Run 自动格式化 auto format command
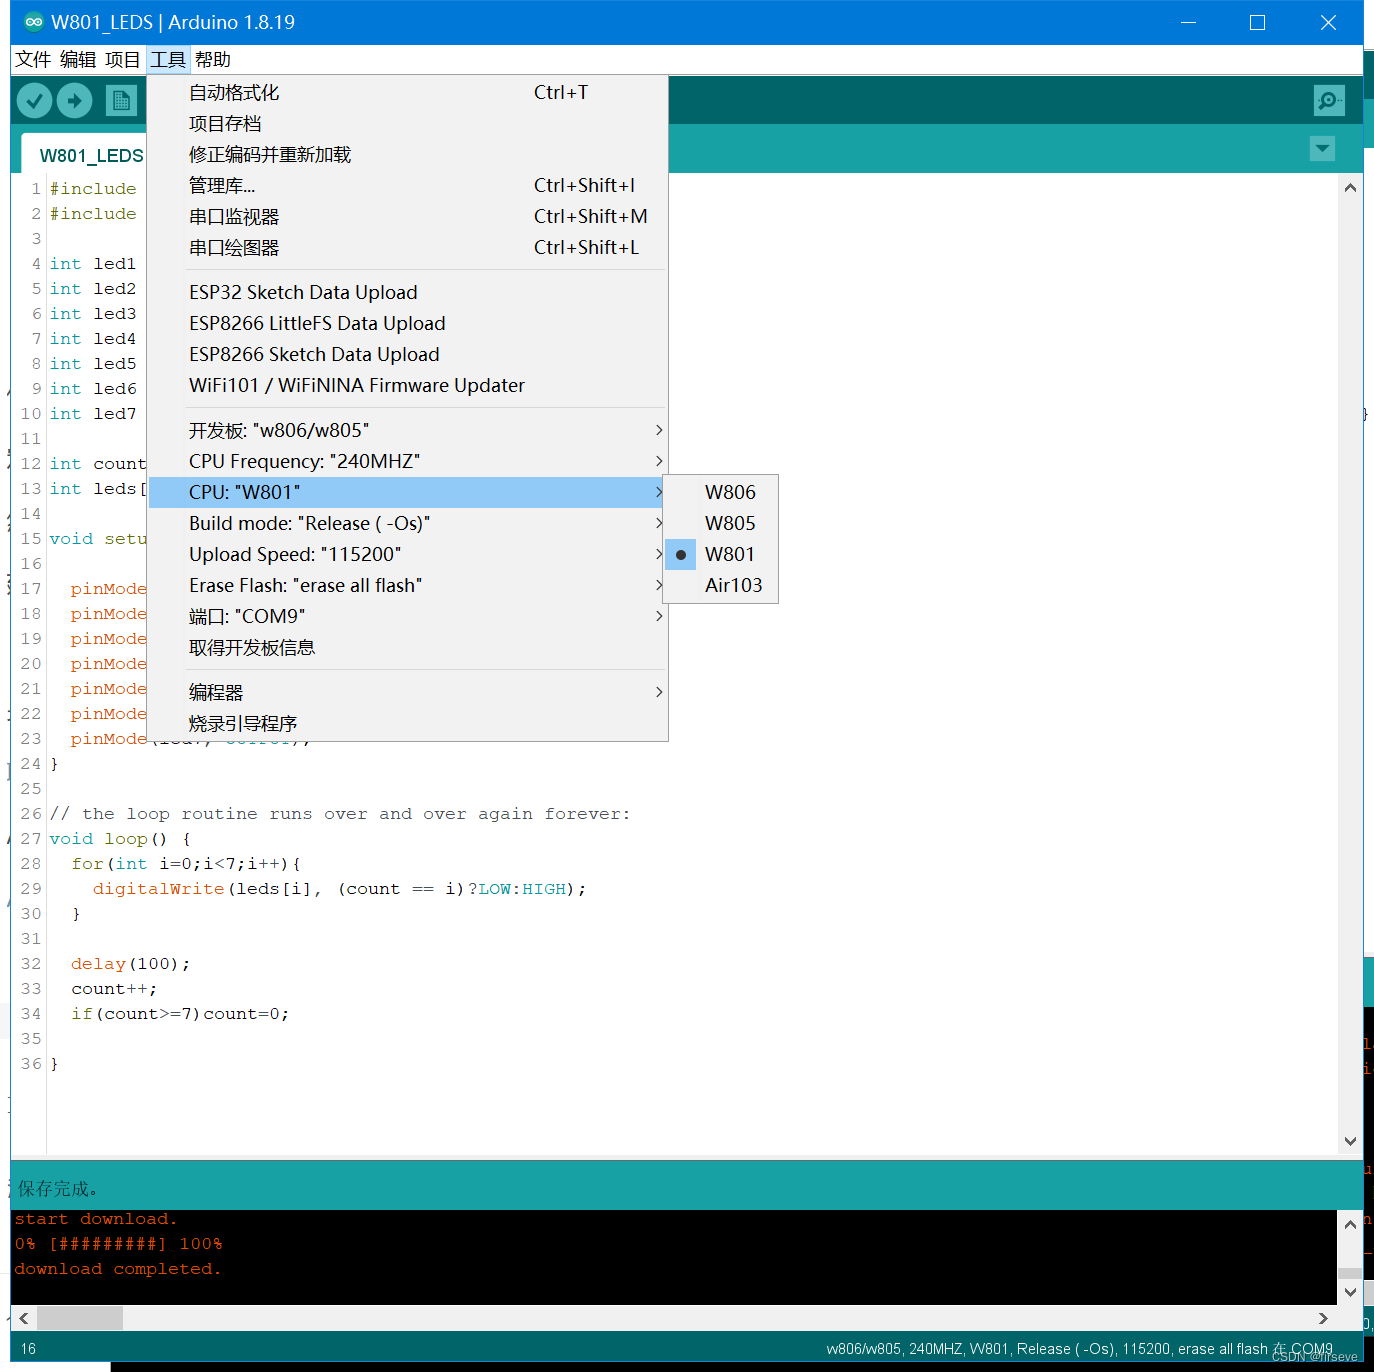Screen dimensions: 1374x1372 (232, 92)
